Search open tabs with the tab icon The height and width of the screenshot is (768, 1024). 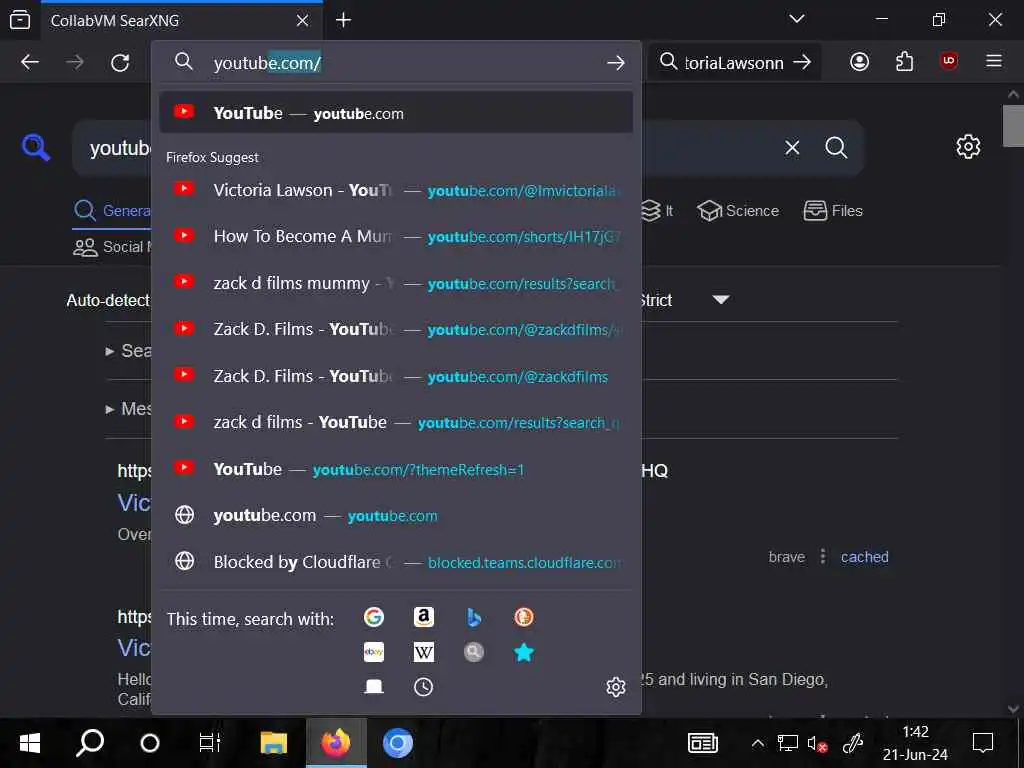(x=374, y=686)
